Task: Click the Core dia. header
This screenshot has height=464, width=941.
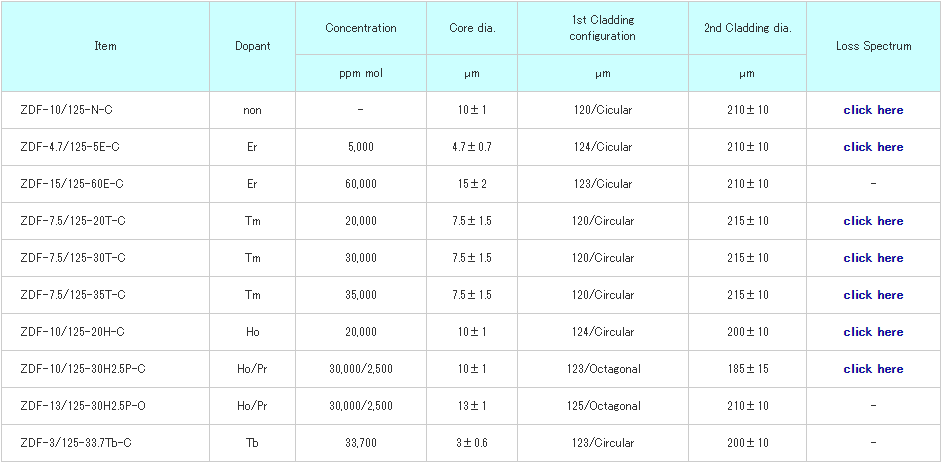Action: pos(472,28)
